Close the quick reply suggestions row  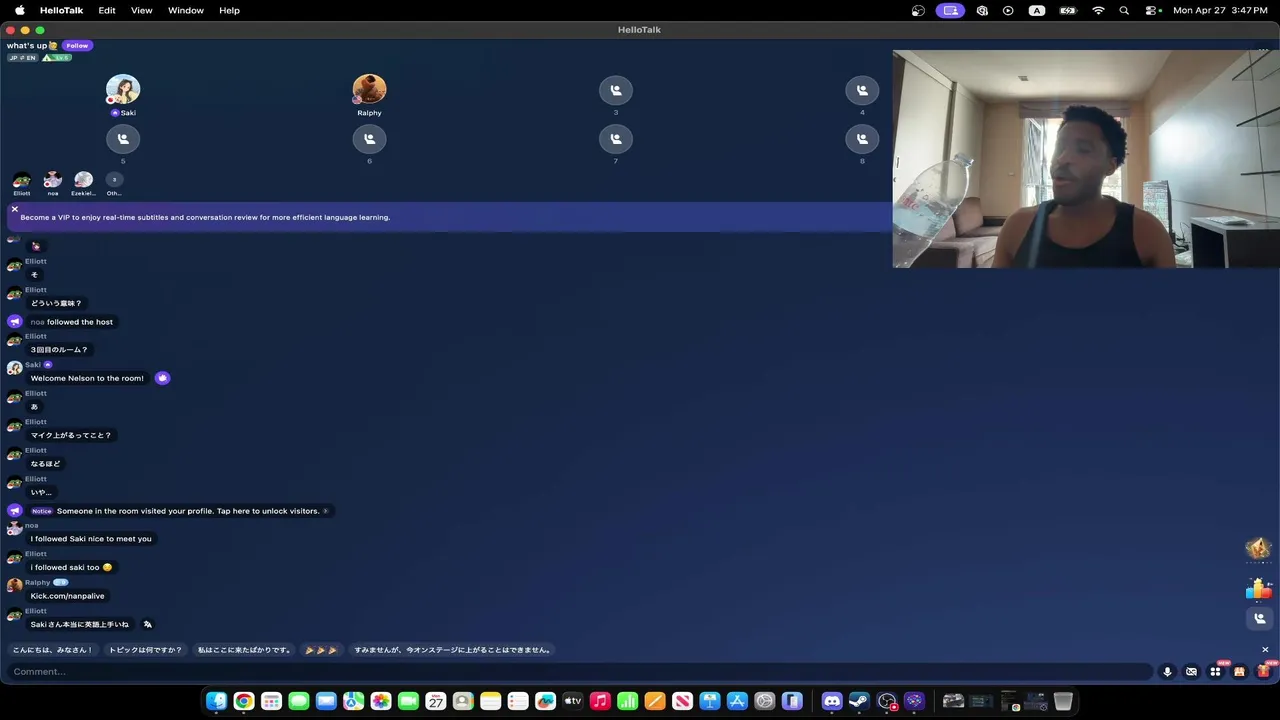tap(1265, 650)
